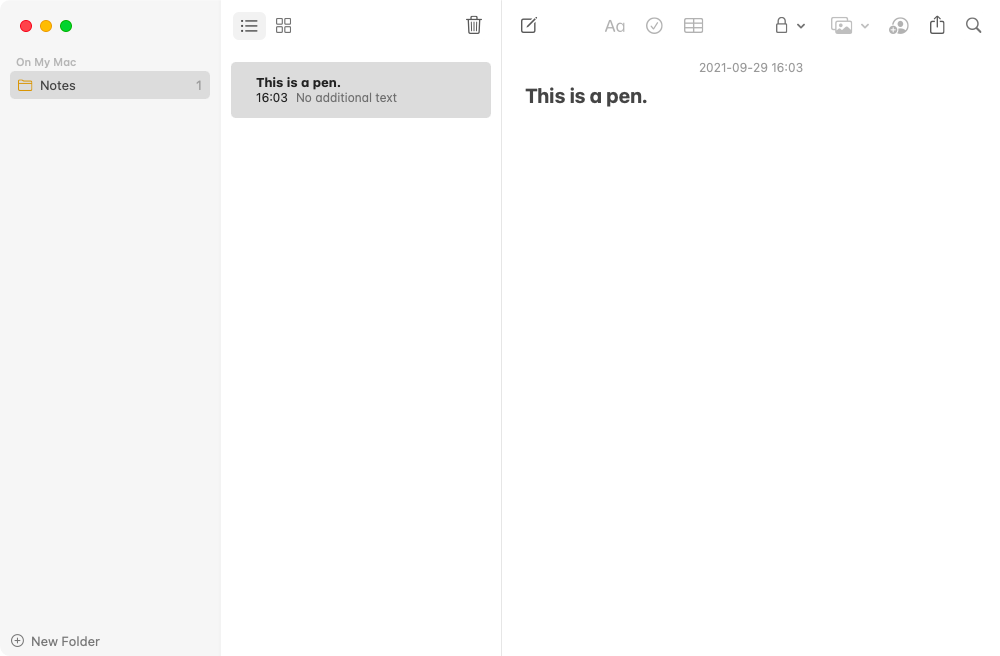The width and height of the screenshot is (1000, 656).
Task: Open search with the magnifier icon
Action: 973,26
